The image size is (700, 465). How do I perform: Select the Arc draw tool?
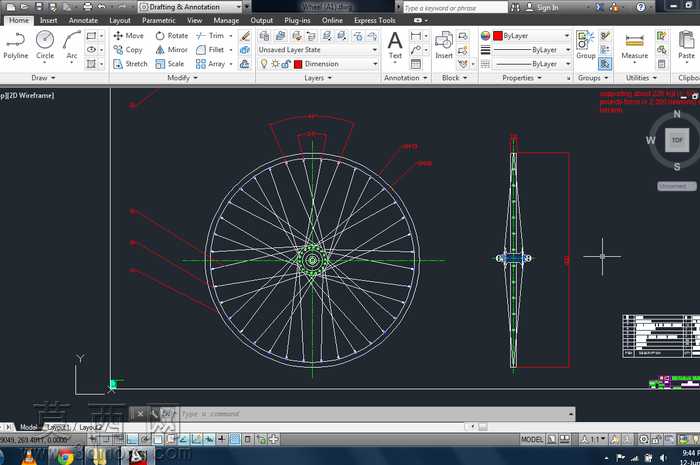tap(71, 45)
